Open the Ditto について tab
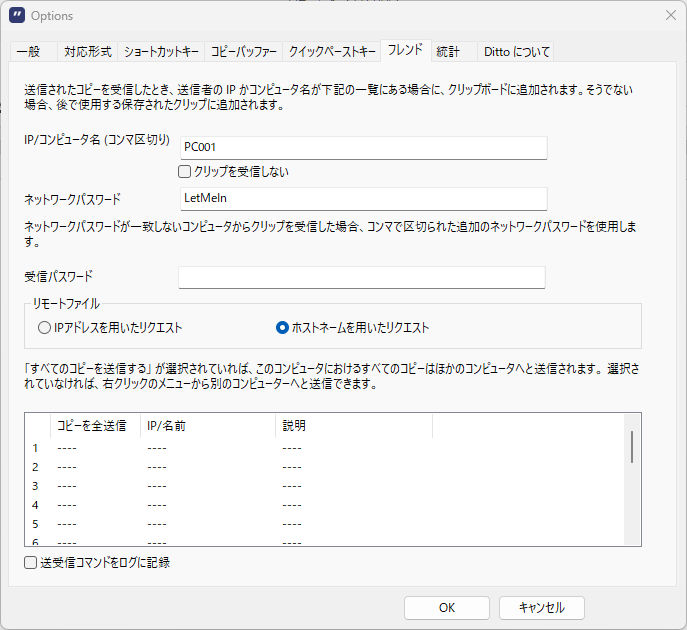Viewport: 687px width, 630px height. (516, 52)
